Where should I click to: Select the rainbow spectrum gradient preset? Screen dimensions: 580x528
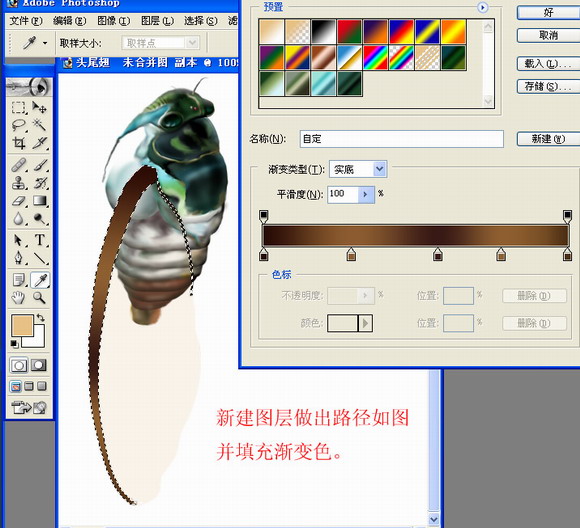[375, 57]
